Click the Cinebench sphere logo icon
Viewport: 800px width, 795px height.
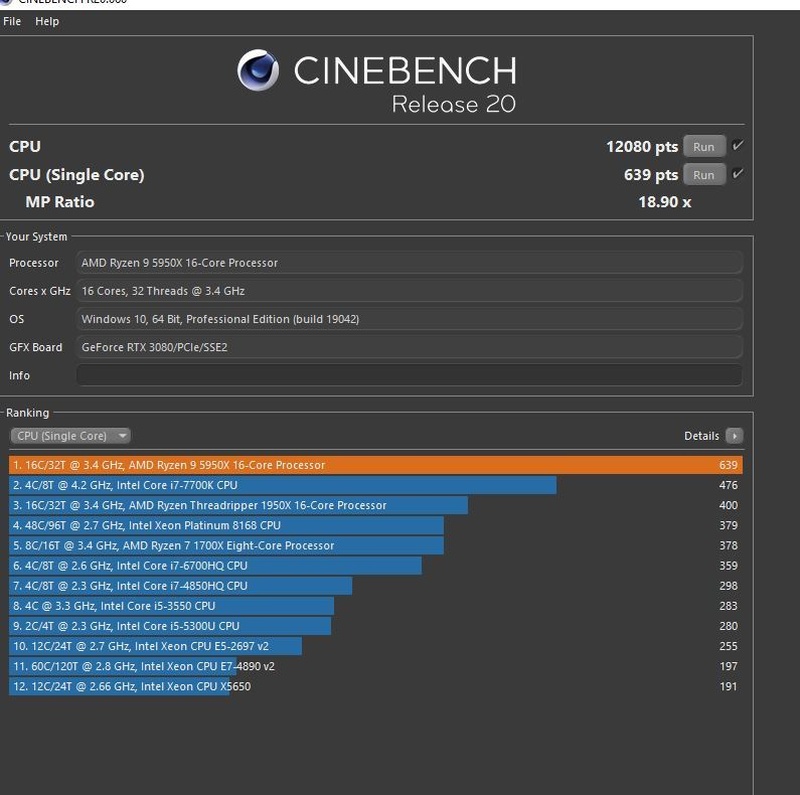click(258, 70)
